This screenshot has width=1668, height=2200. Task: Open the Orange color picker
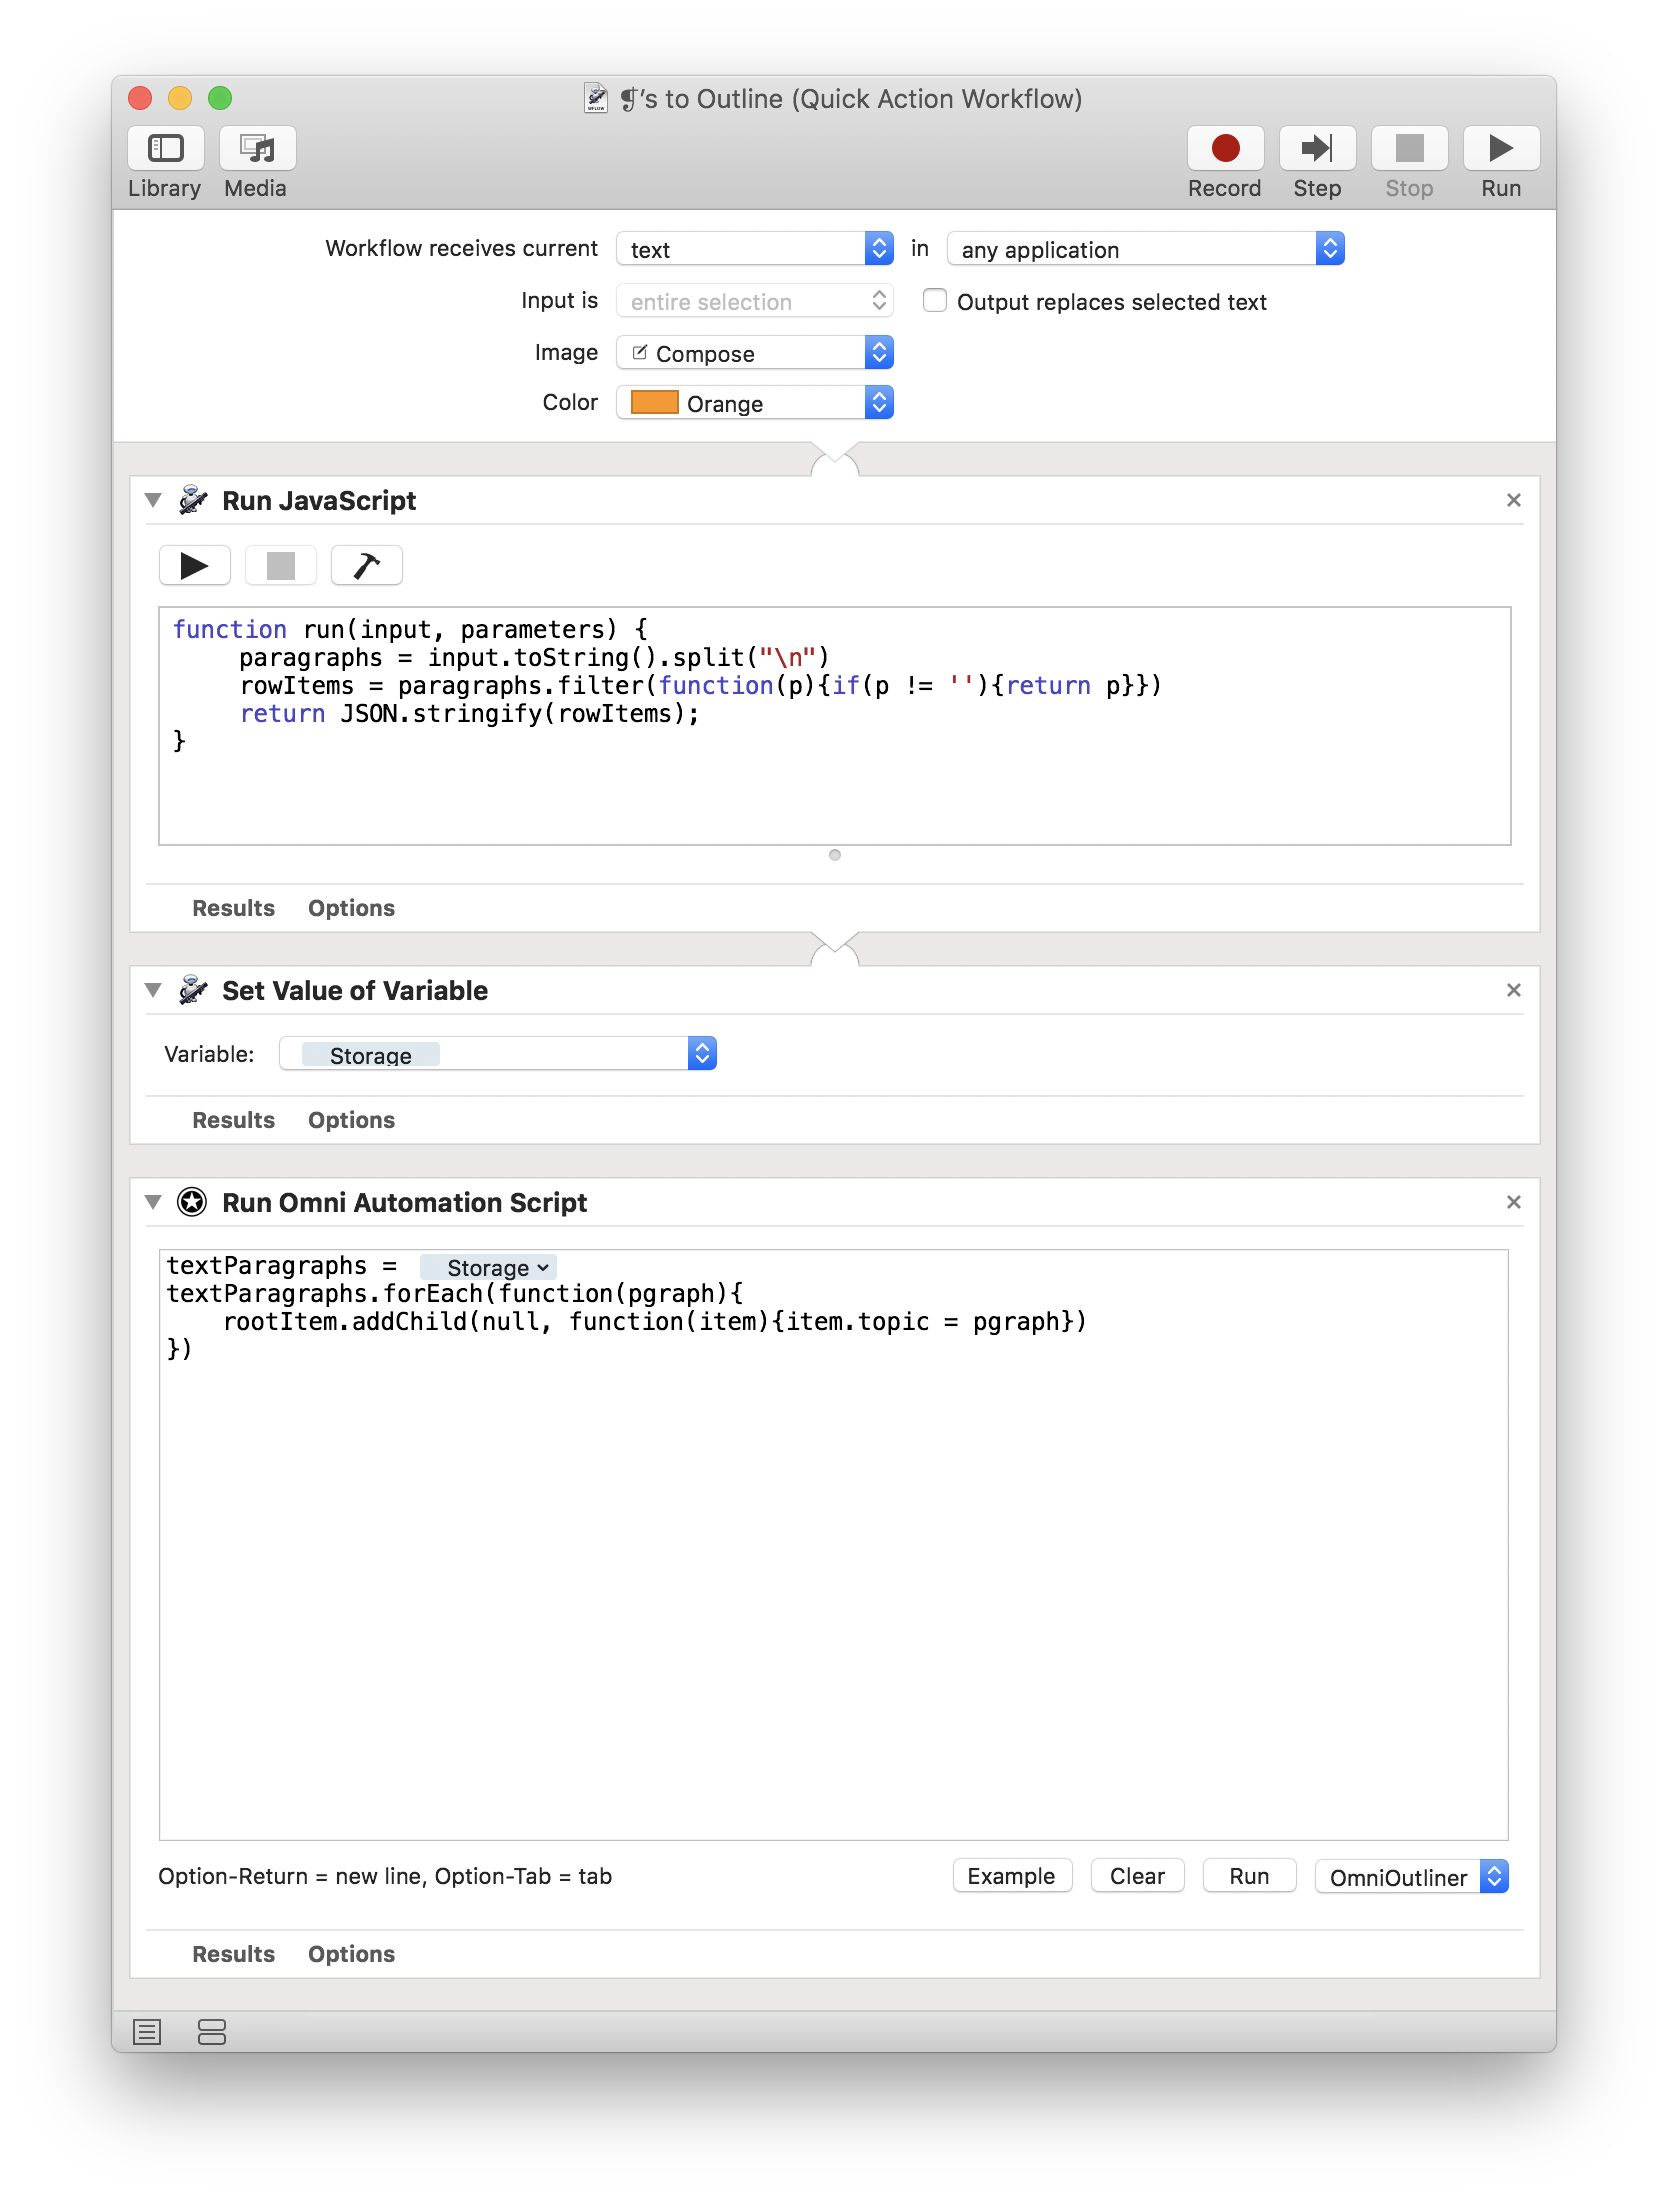coord(754,403)
